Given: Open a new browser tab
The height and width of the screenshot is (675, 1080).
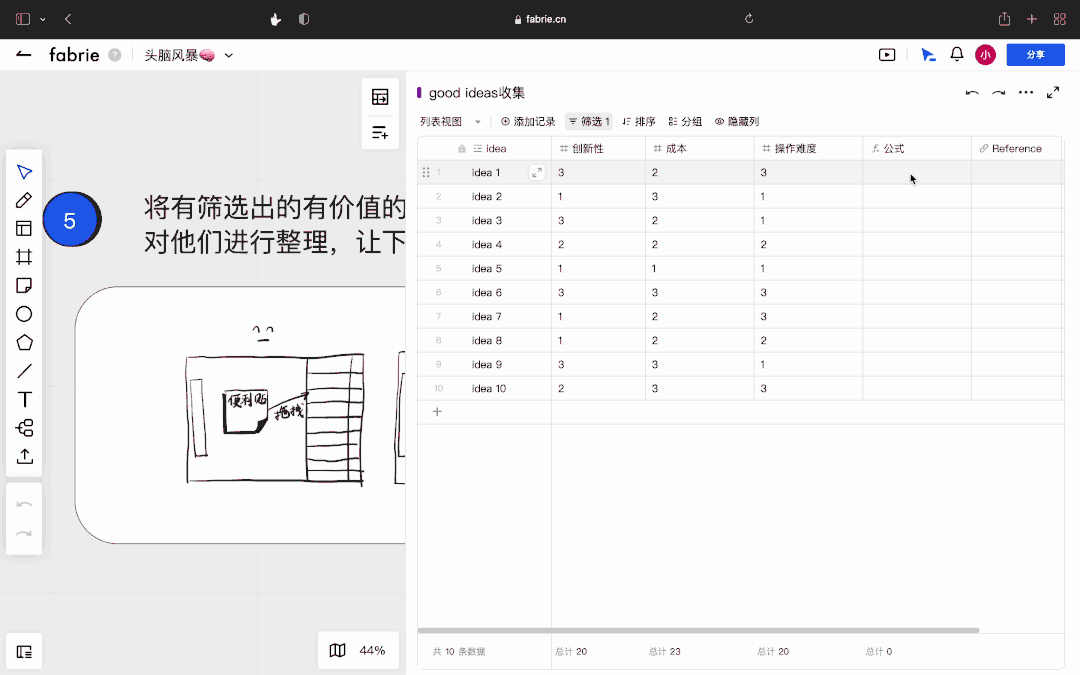Looking at the screenshot, I should [1031, 19].
